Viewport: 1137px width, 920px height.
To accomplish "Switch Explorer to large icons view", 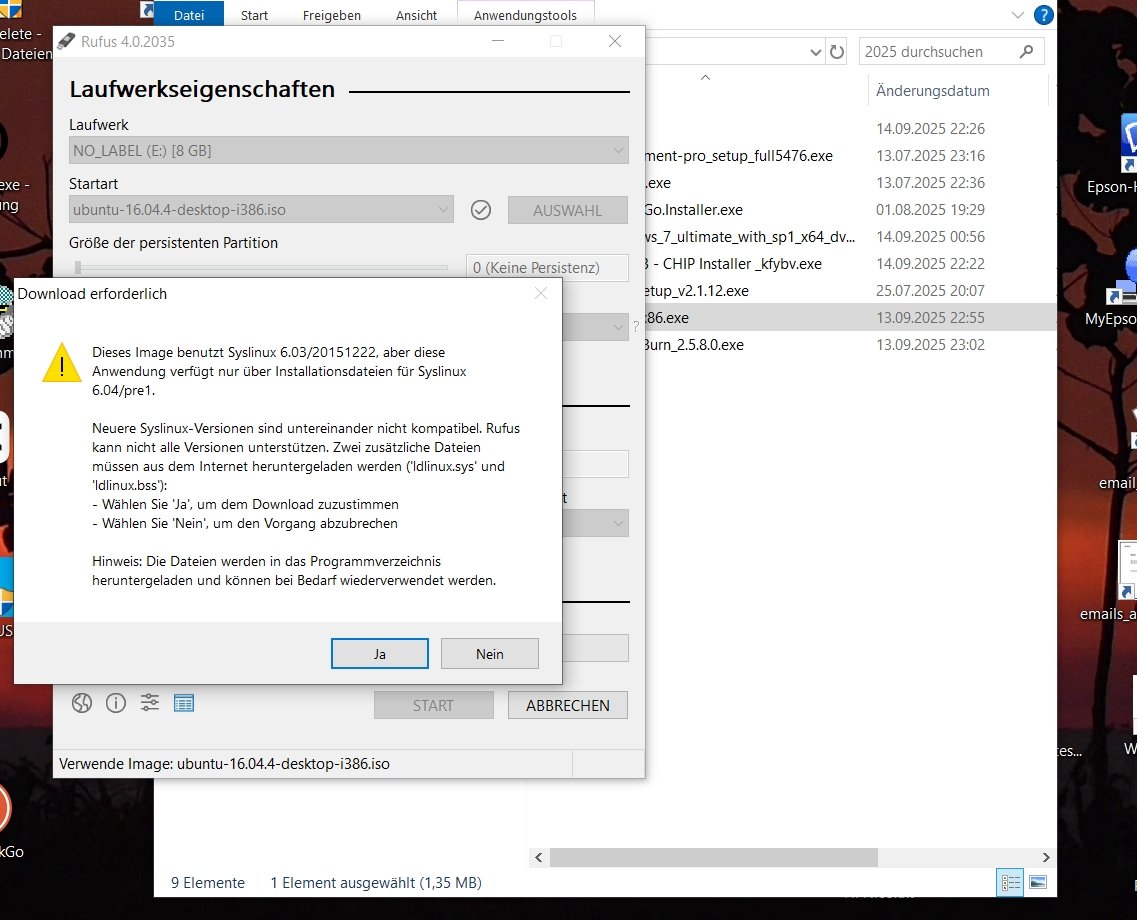I will point(1038,882).
